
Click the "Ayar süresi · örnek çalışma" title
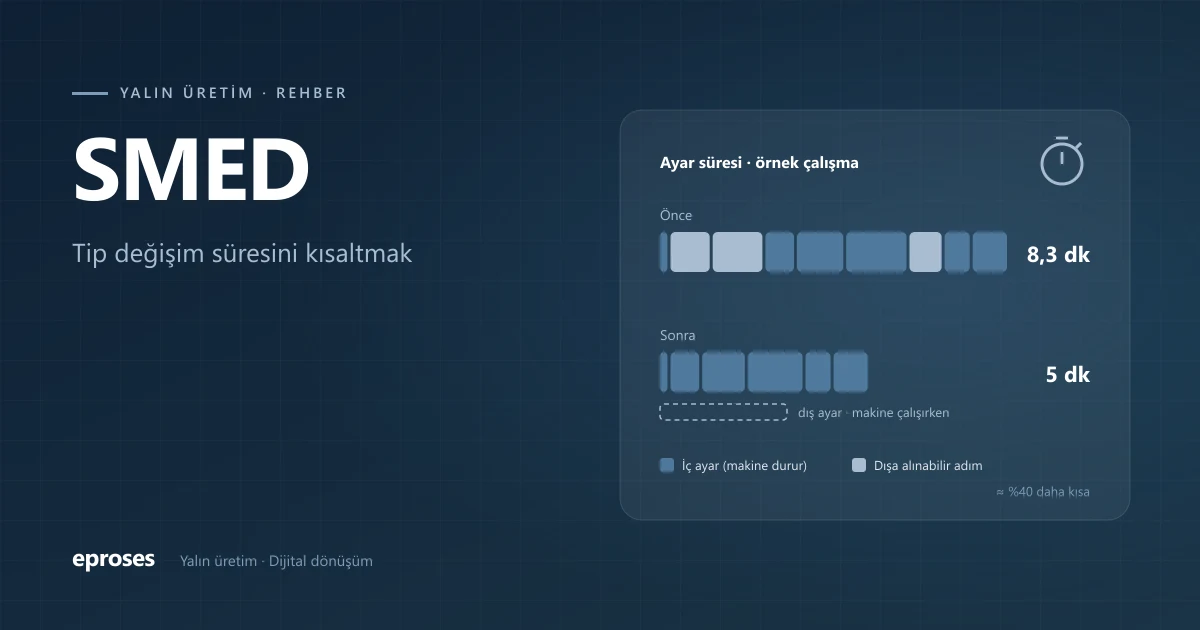(759, 162)
